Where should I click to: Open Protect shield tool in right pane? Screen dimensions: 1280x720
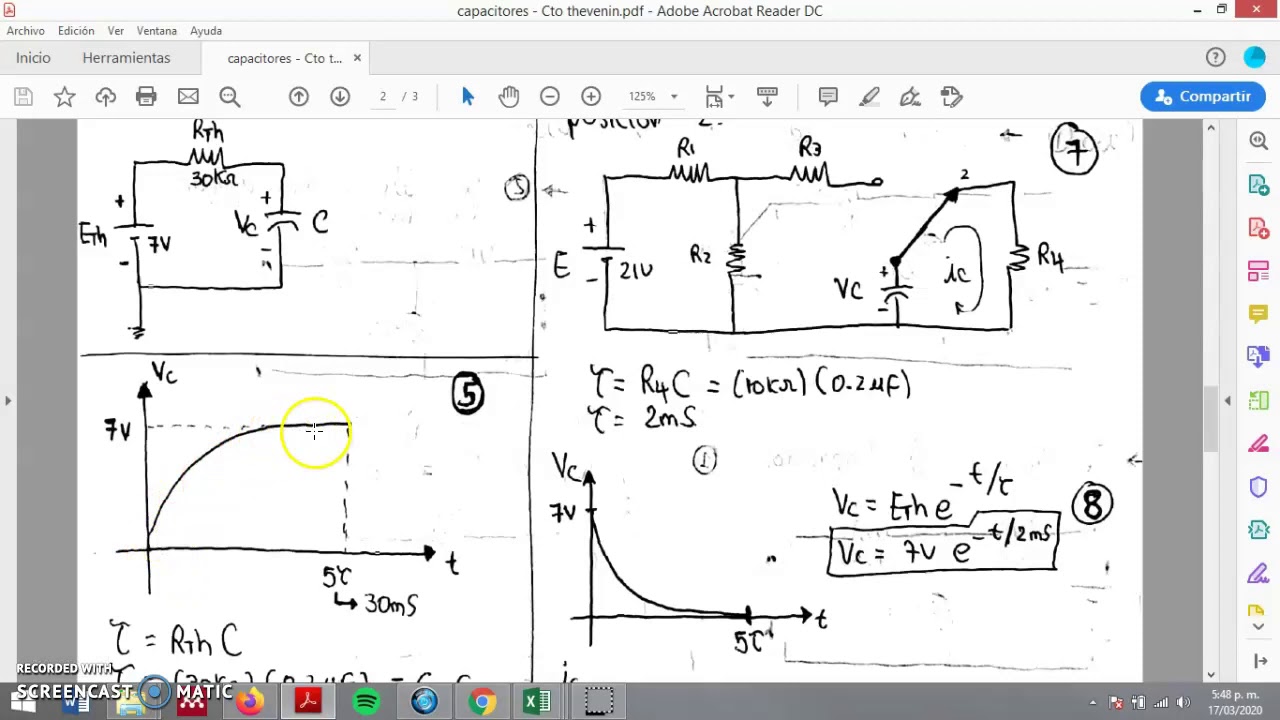coord(1258,487)
